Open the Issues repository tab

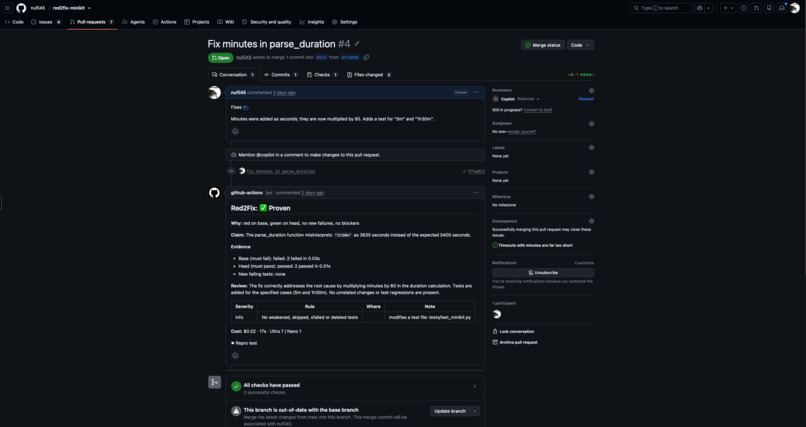point(46,22)
